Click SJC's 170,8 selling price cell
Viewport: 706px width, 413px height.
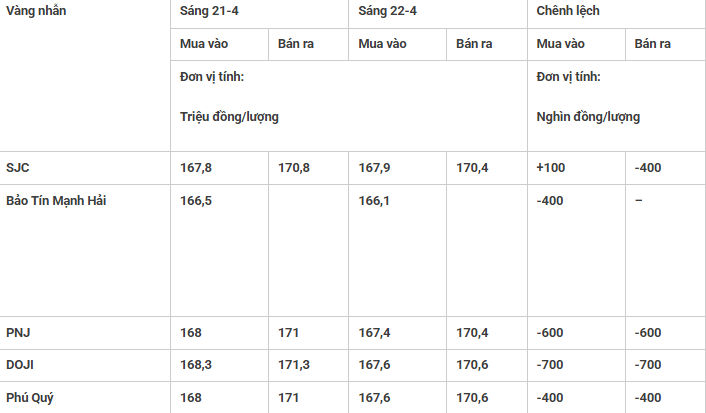(x=294, y=167)
